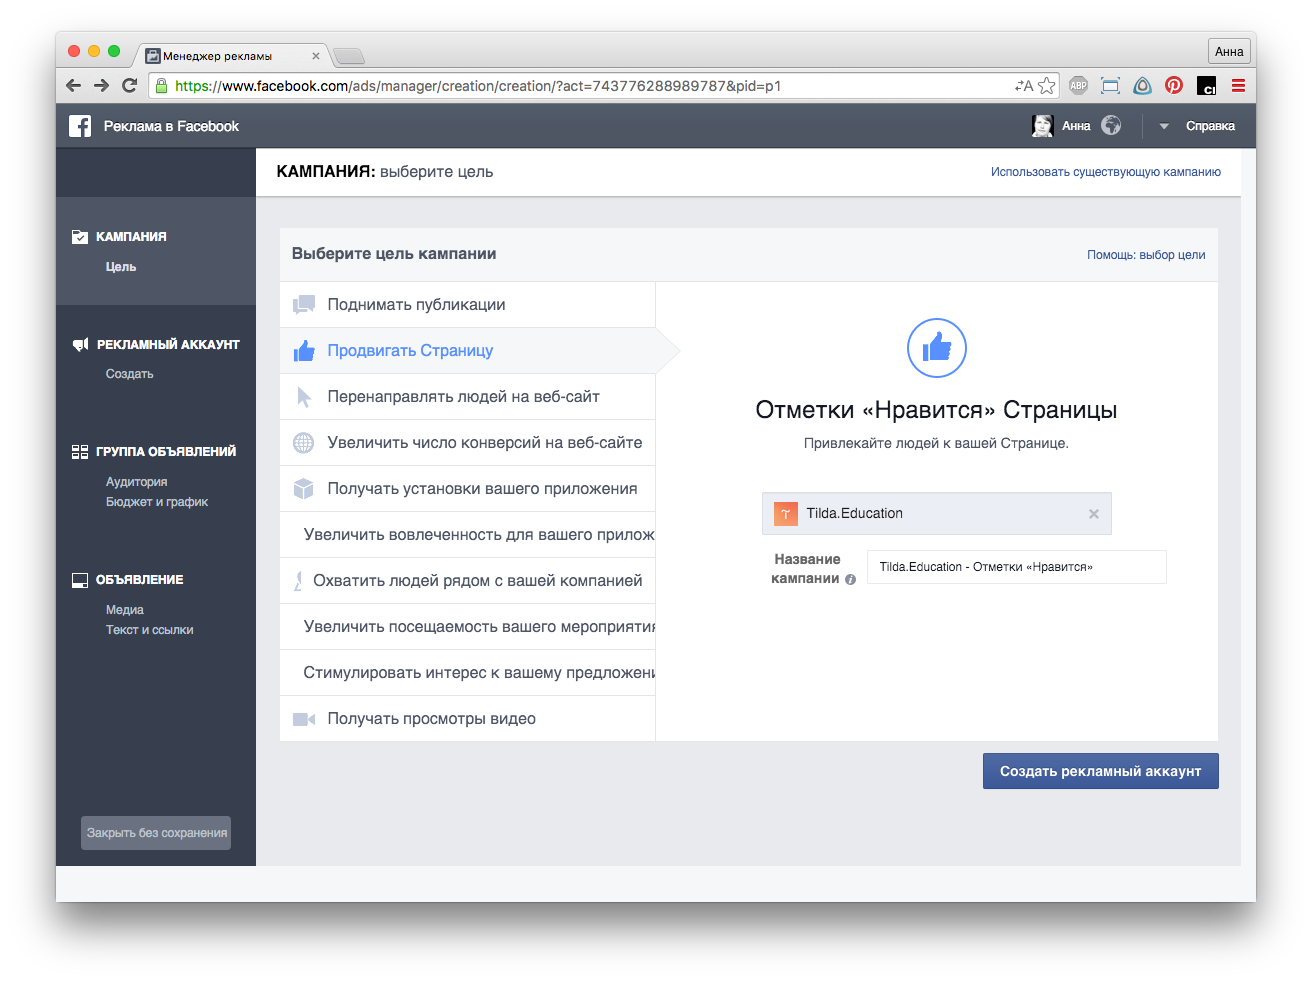Open Использовать существующую кампанию link
1312x982 pixels.
[x=1105, y=172]
